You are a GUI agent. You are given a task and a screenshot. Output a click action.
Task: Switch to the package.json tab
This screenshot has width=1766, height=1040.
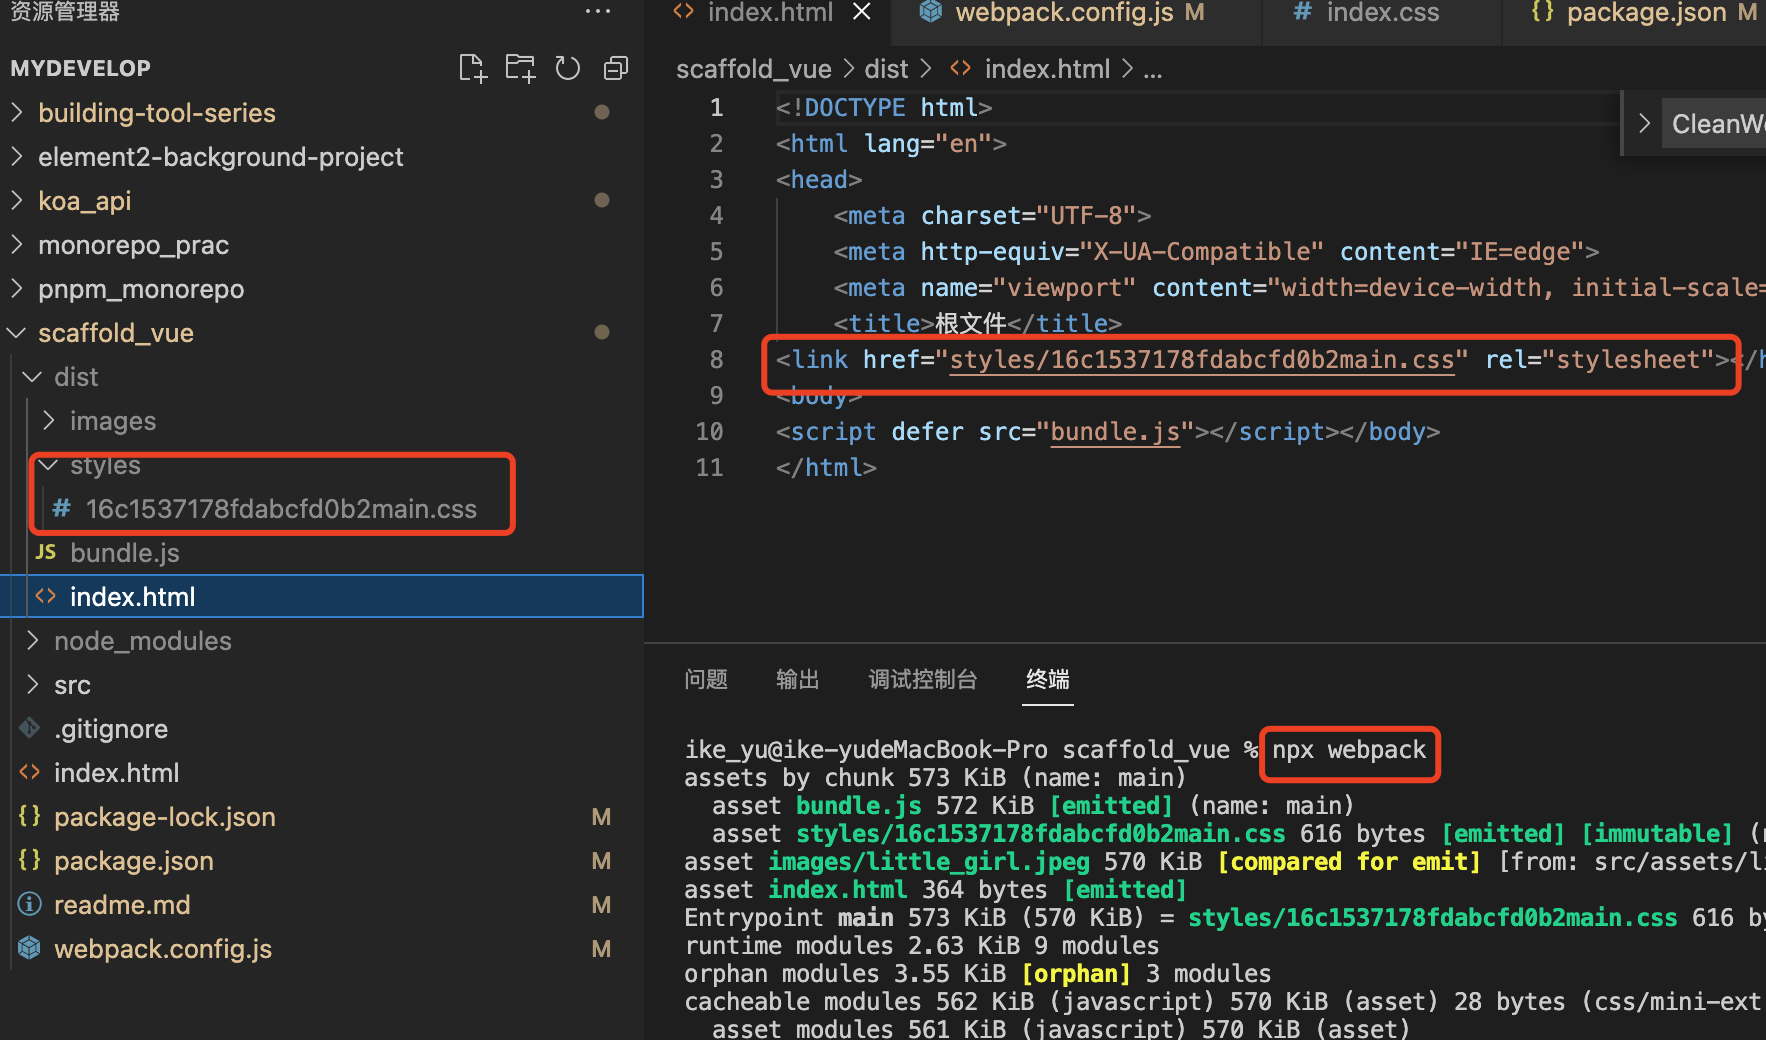pyautogui.click(x=1644, y=12)
